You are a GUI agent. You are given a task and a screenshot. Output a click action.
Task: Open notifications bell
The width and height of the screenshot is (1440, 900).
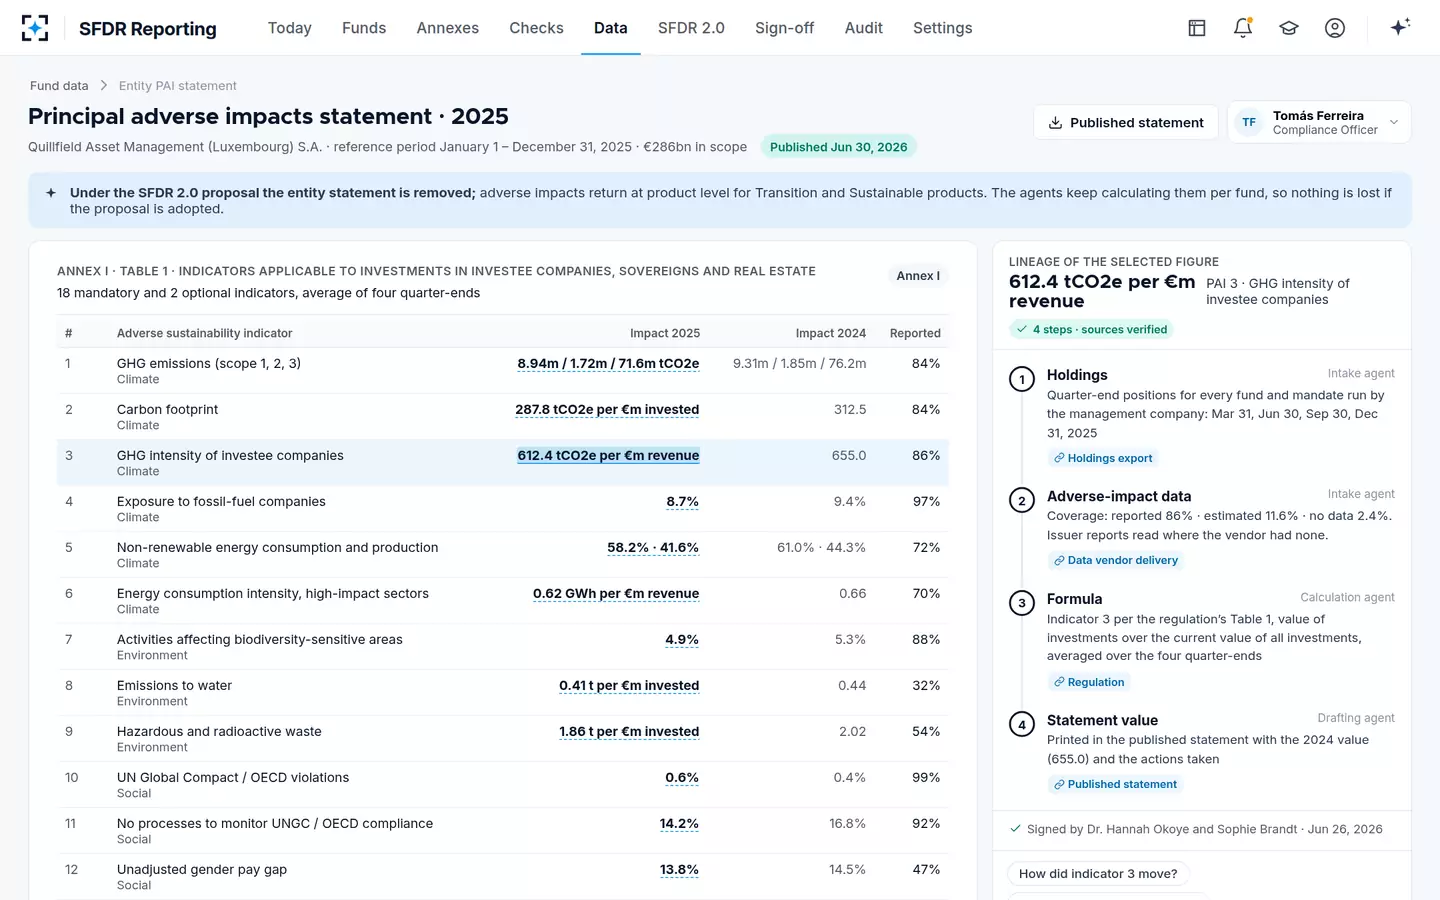[x=1243, y=28]
